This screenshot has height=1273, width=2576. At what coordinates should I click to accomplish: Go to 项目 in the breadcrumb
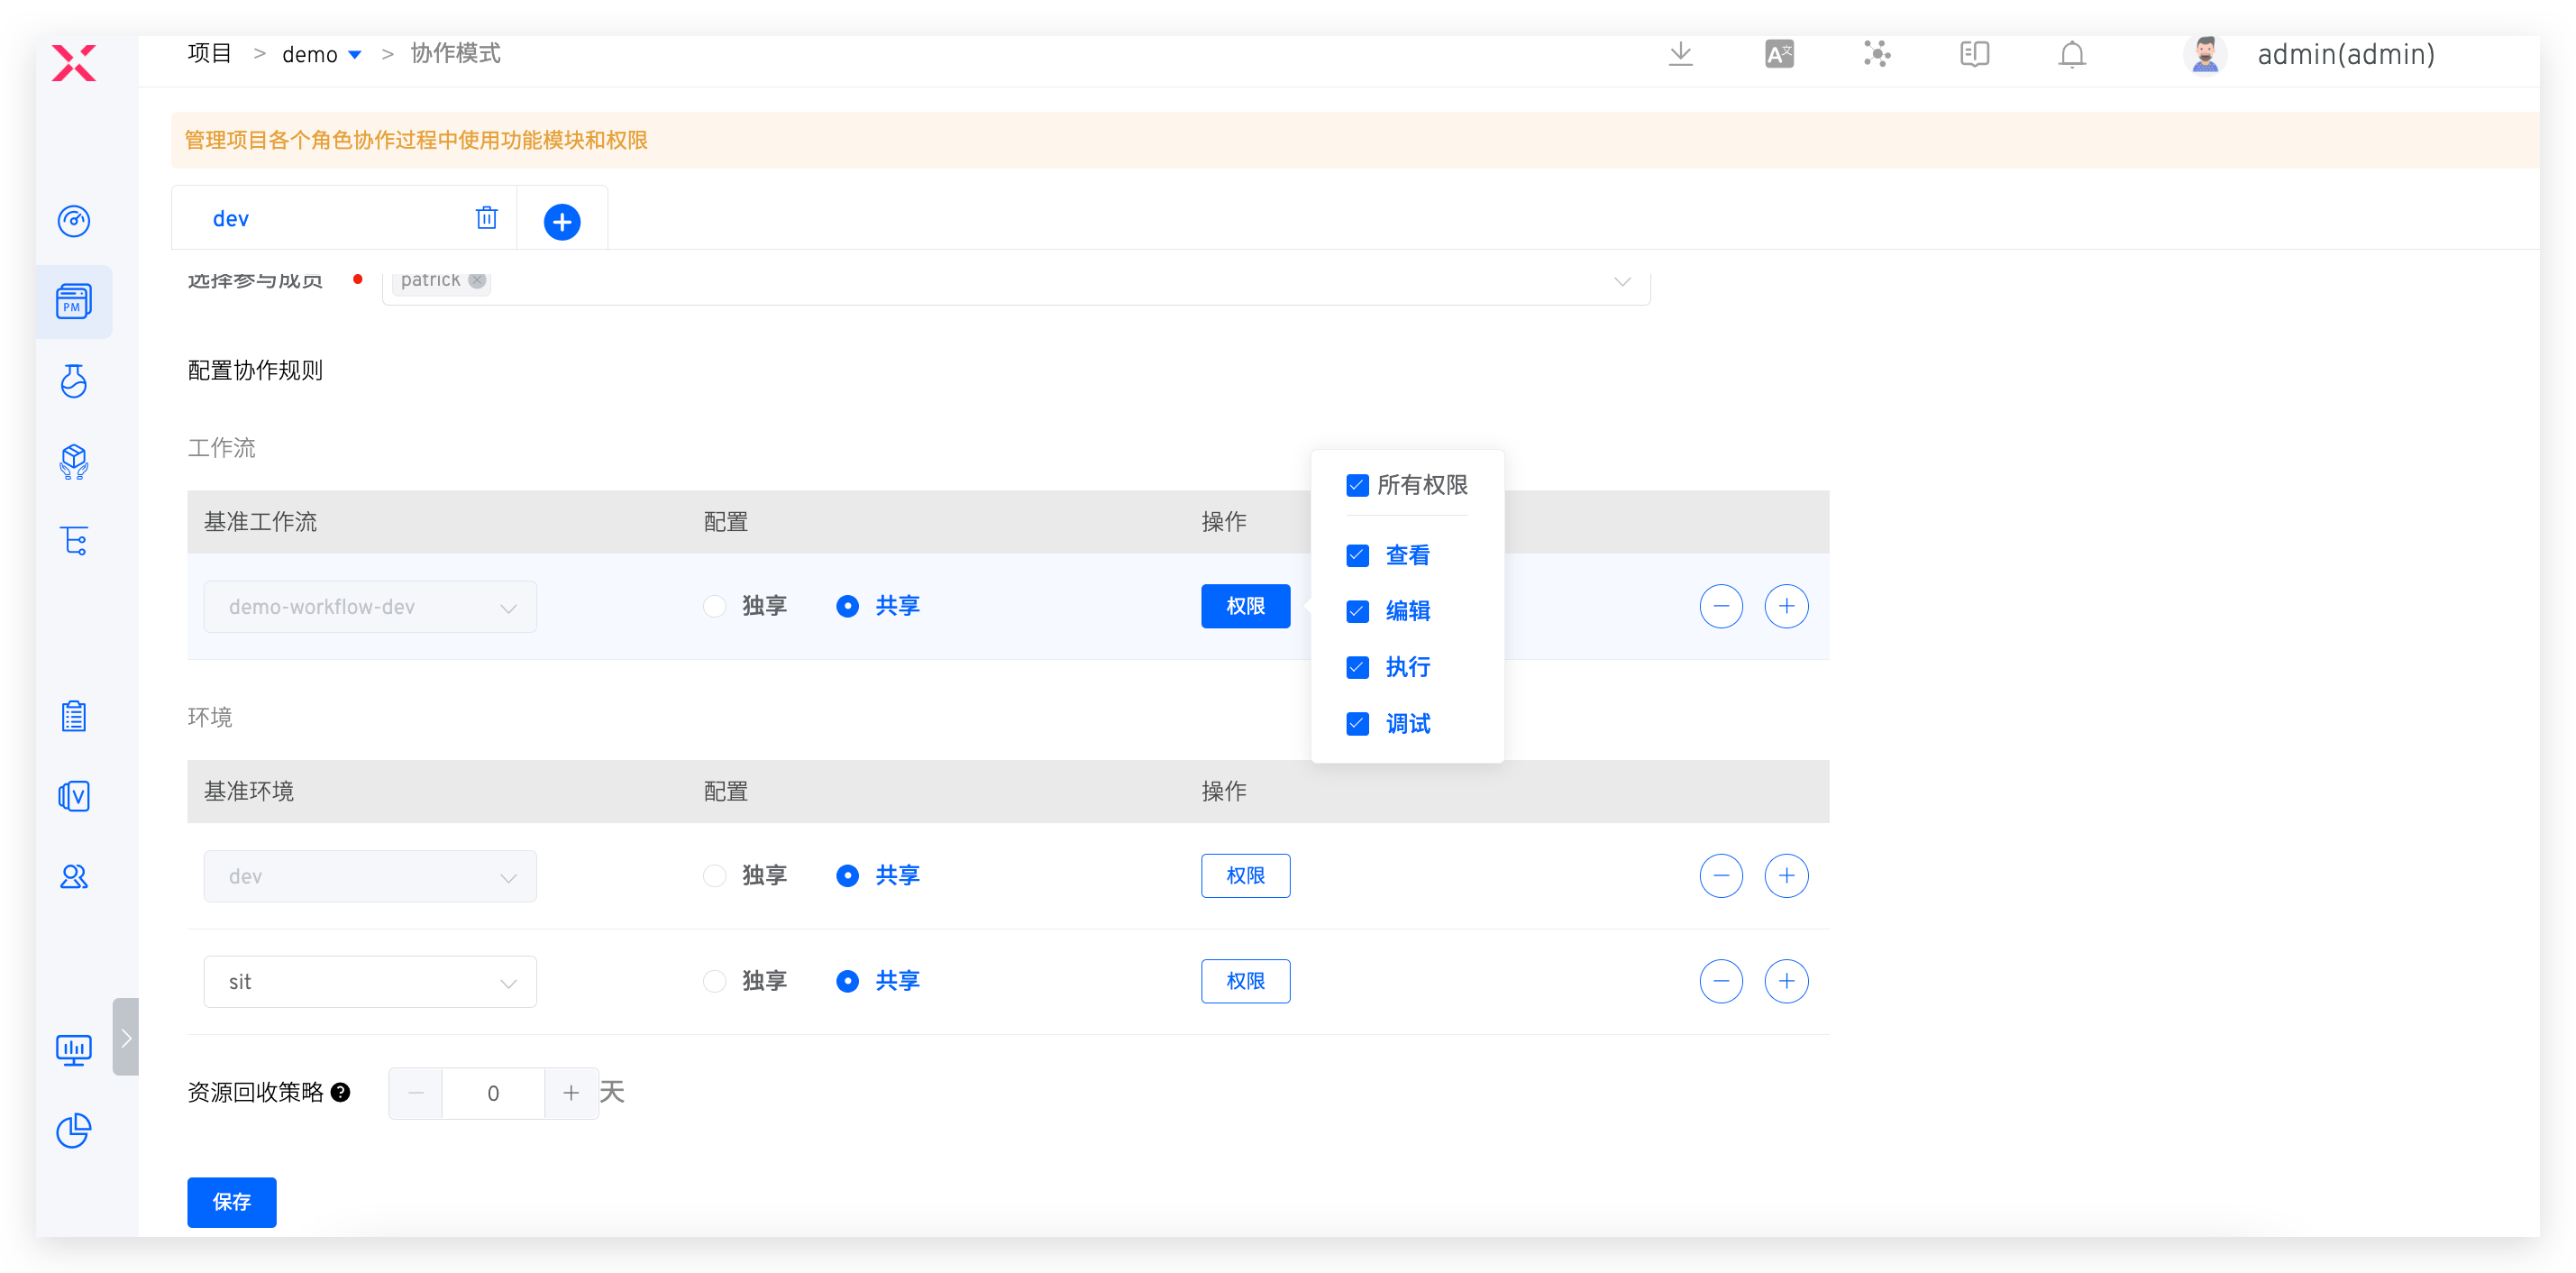(209, 54)
